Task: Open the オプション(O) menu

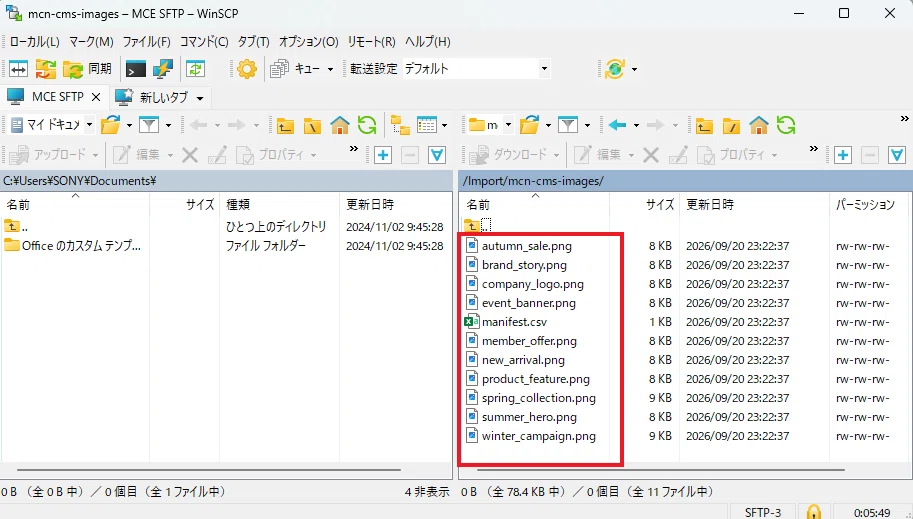Action: [308, 41]
